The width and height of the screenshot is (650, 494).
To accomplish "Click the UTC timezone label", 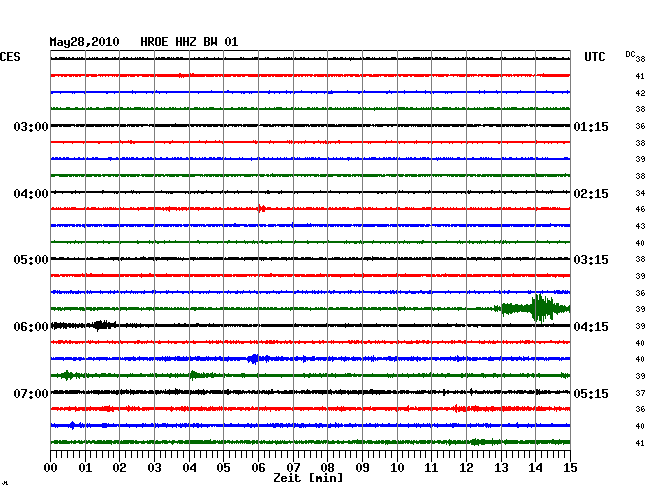I will point(594,57).
